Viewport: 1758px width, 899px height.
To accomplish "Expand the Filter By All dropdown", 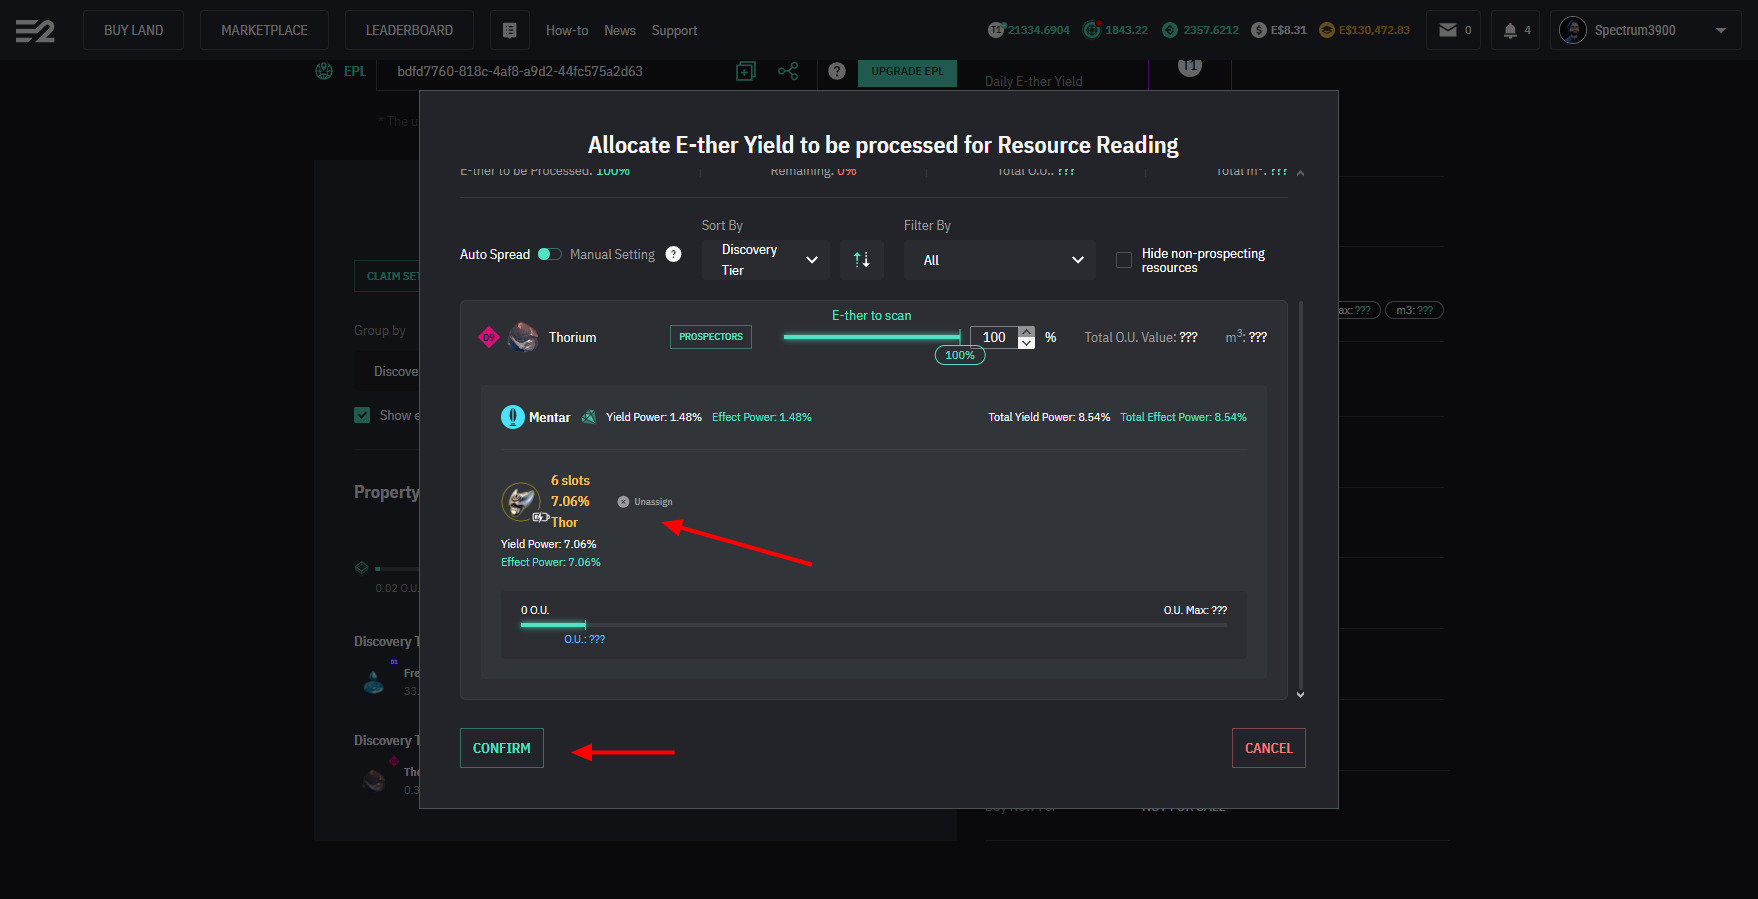I will (1000, 260).
